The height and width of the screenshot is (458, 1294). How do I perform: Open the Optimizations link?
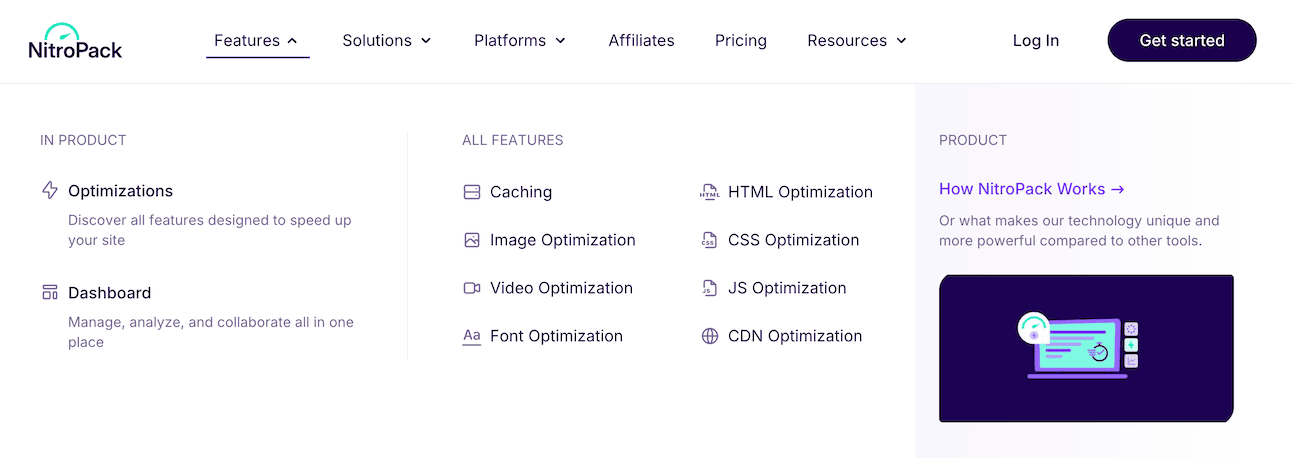[120, 191]
